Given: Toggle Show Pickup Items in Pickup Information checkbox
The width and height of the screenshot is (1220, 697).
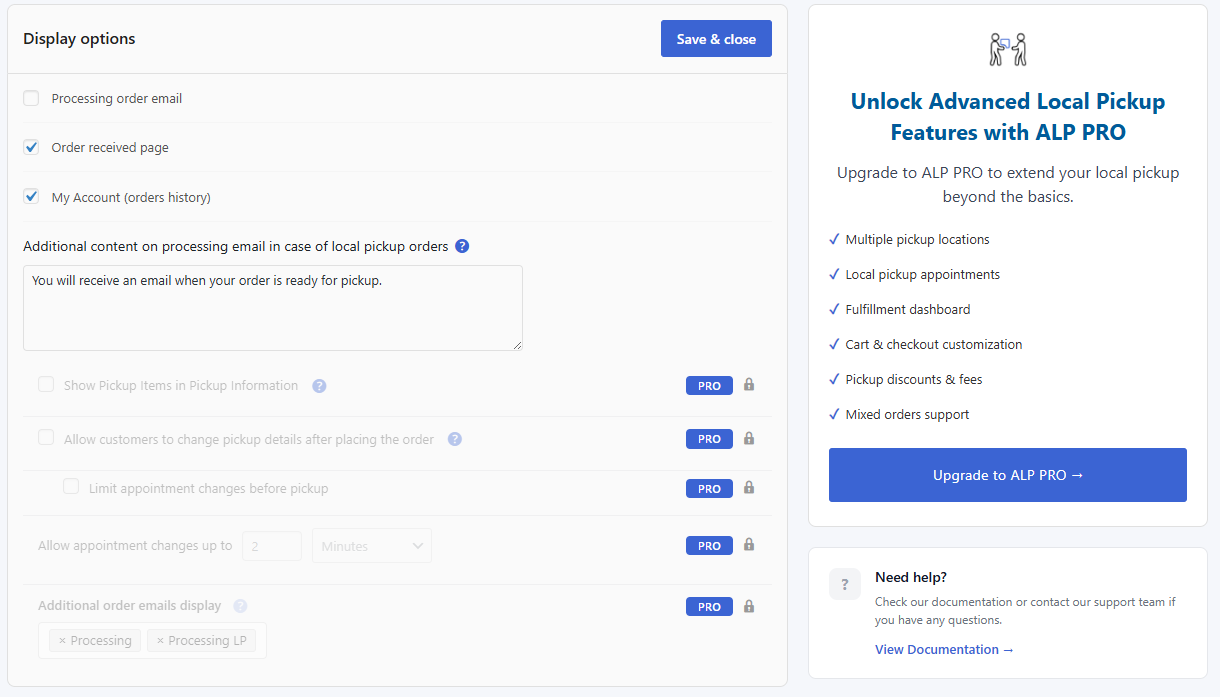Looking at the screenshot, I should point(46,384).
